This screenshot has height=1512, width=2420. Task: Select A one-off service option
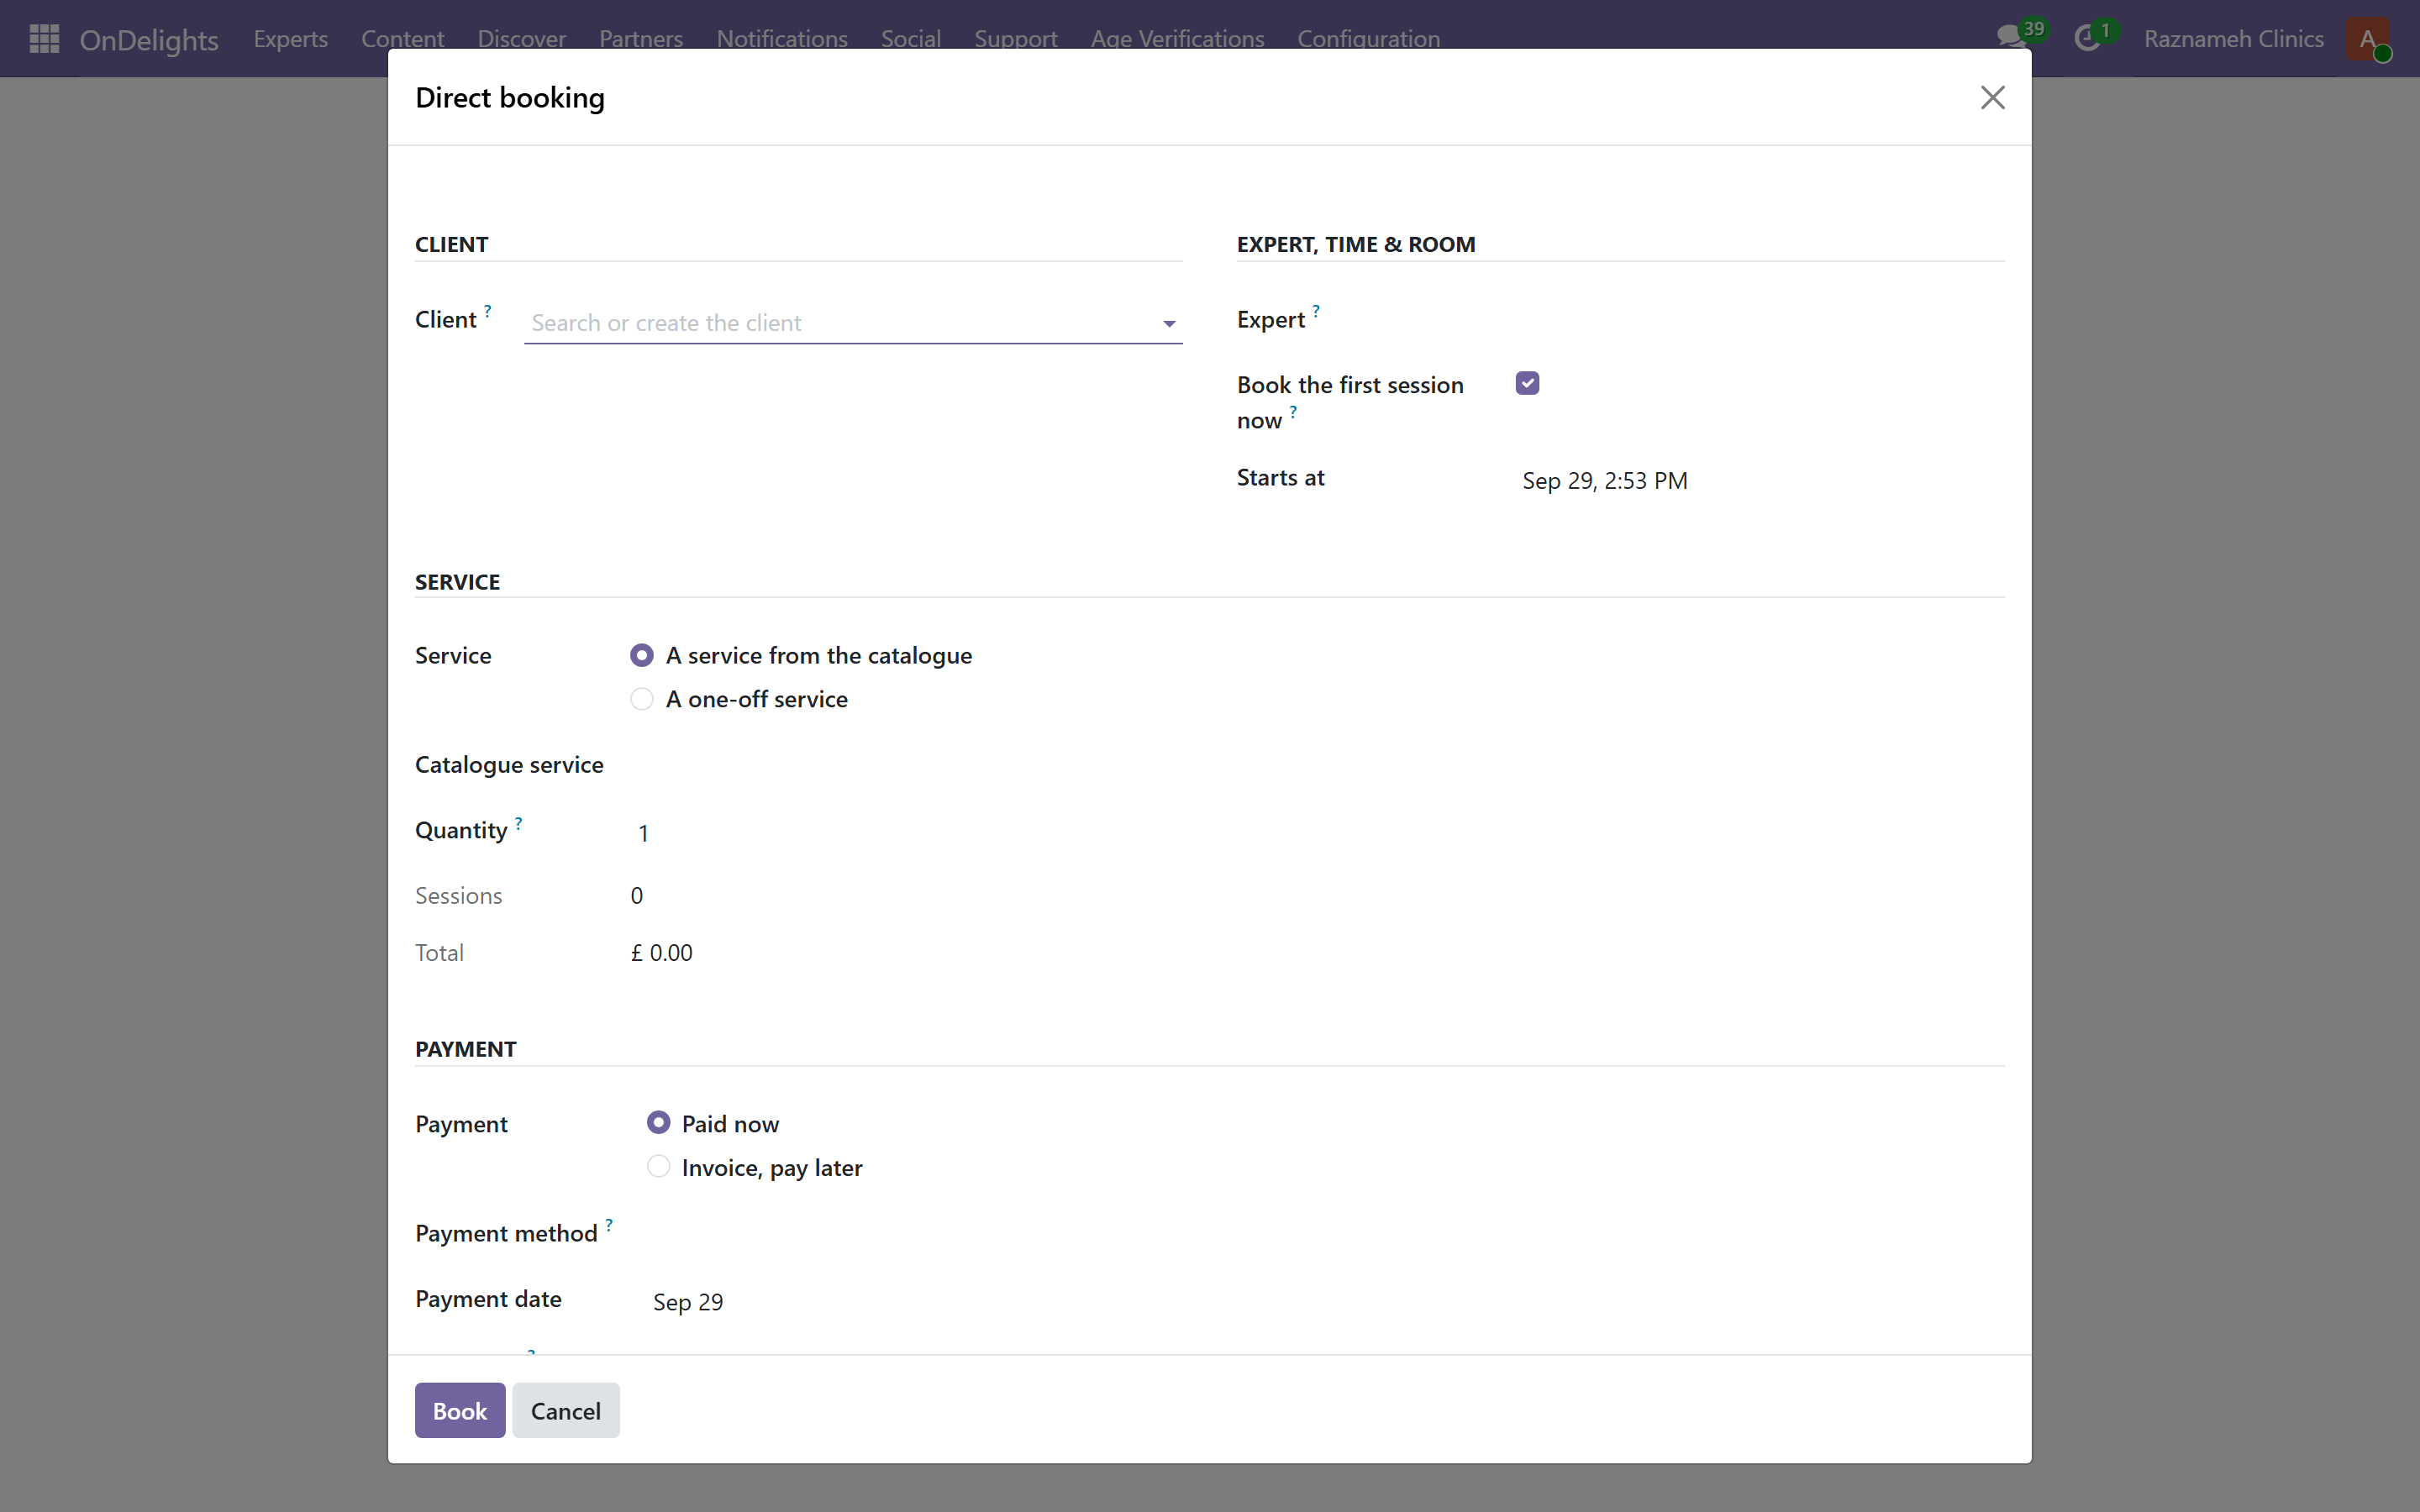point(642,699)
